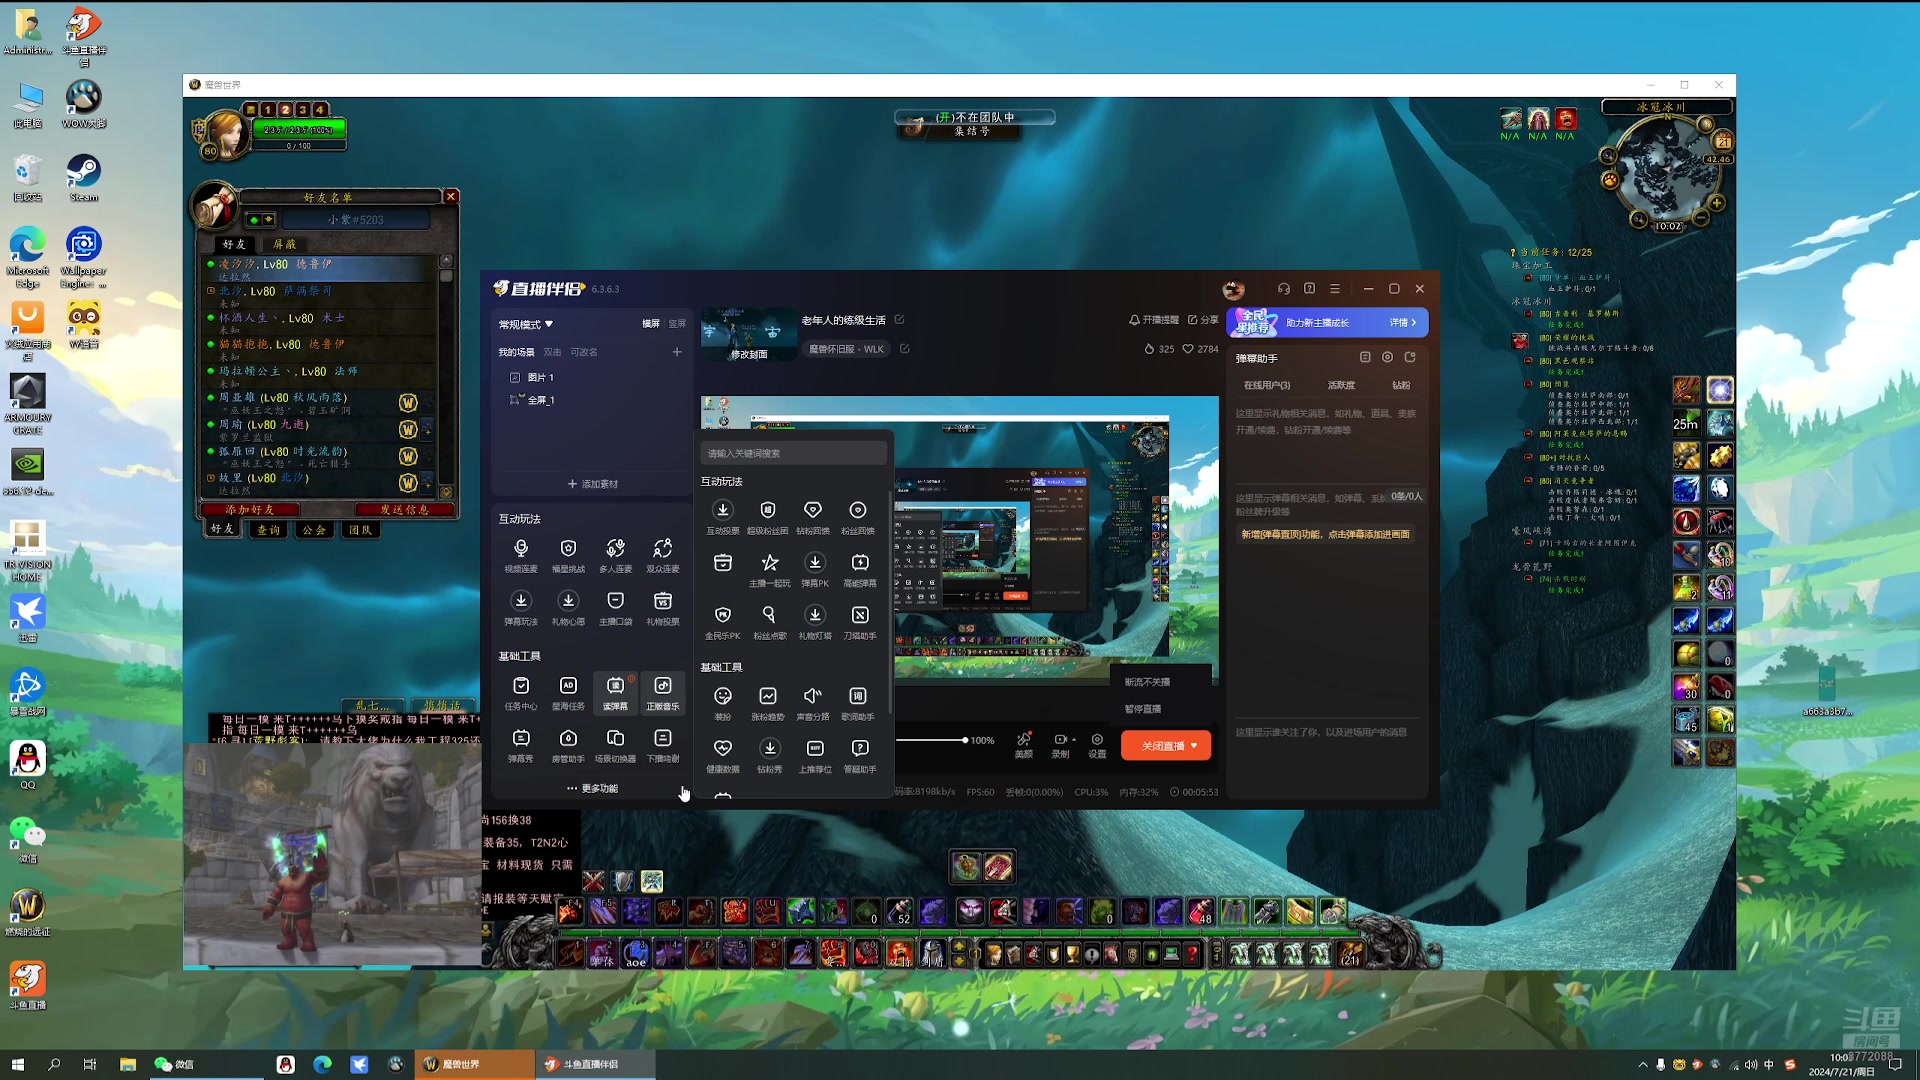Open the Steam desktop shortcut
This screenshot has width=1920, height=1080.
[x=83, y=178]
